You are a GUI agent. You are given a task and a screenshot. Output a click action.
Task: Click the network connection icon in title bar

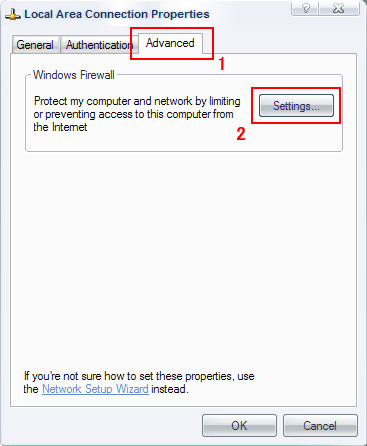pos(13,15)
